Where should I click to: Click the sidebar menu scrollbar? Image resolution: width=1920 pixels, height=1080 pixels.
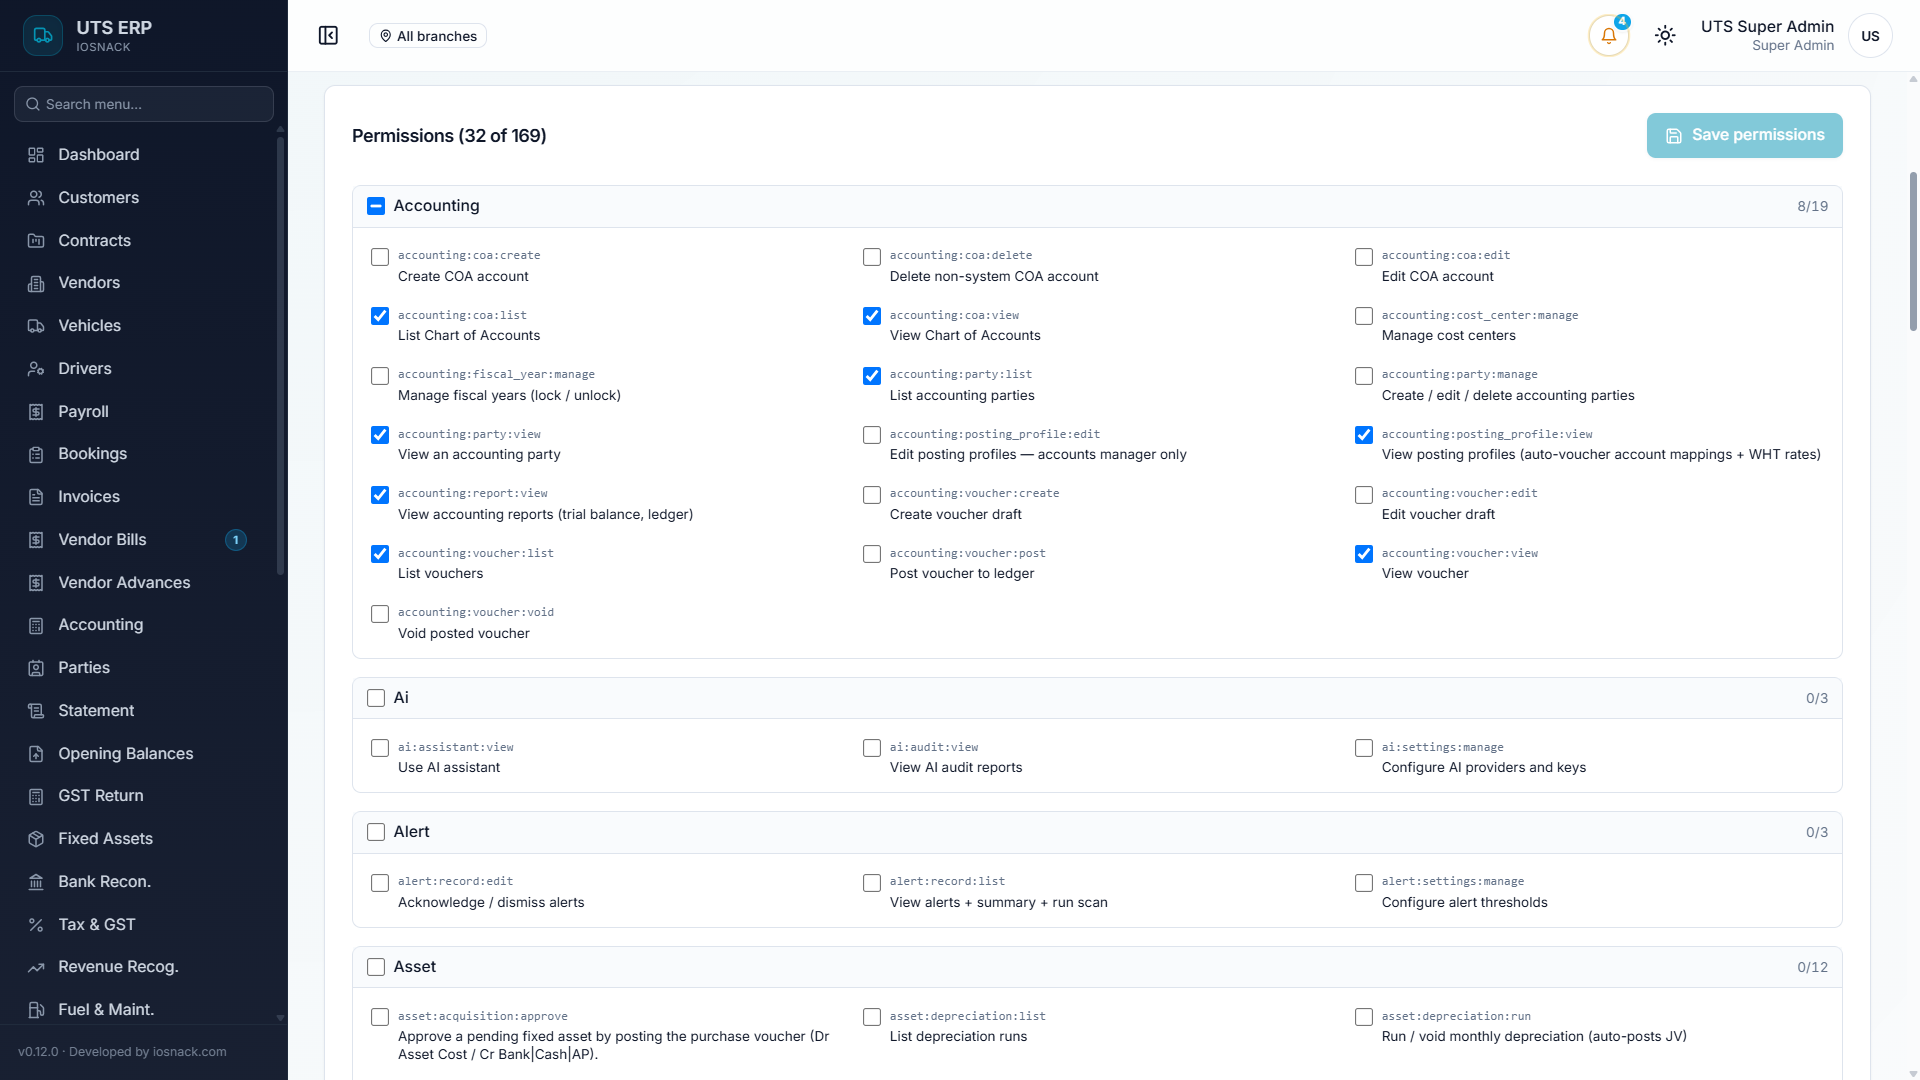pos(280,355)
